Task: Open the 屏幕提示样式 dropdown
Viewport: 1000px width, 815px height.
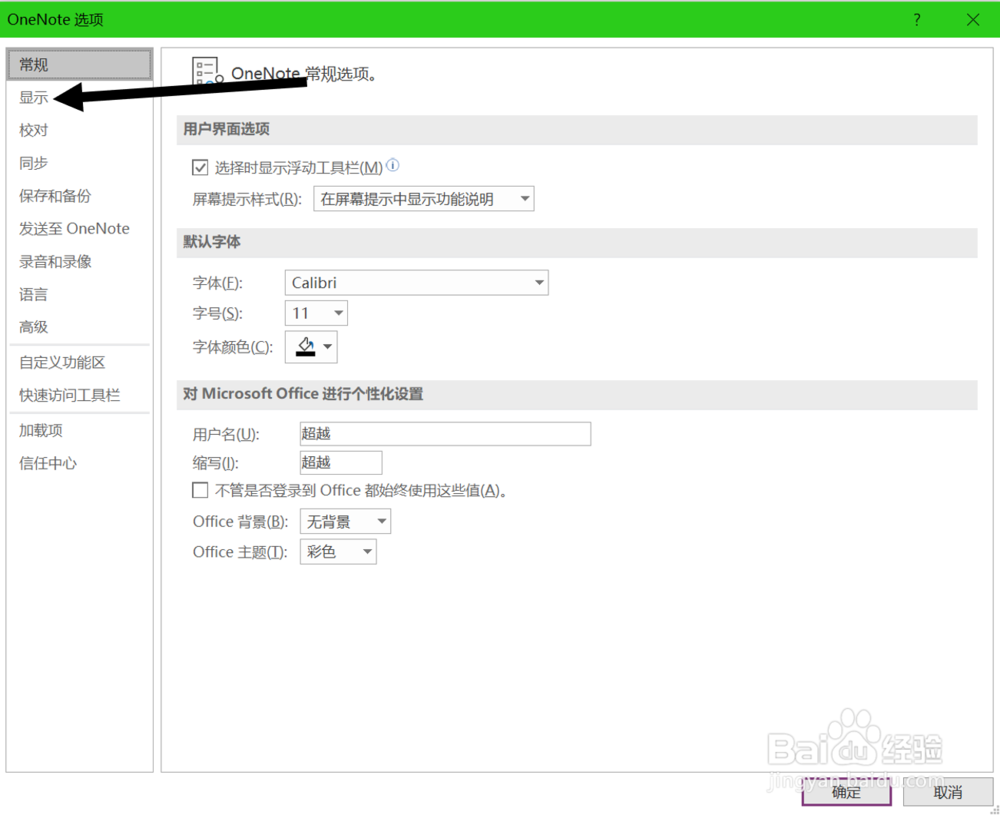Action: (423, 199)
